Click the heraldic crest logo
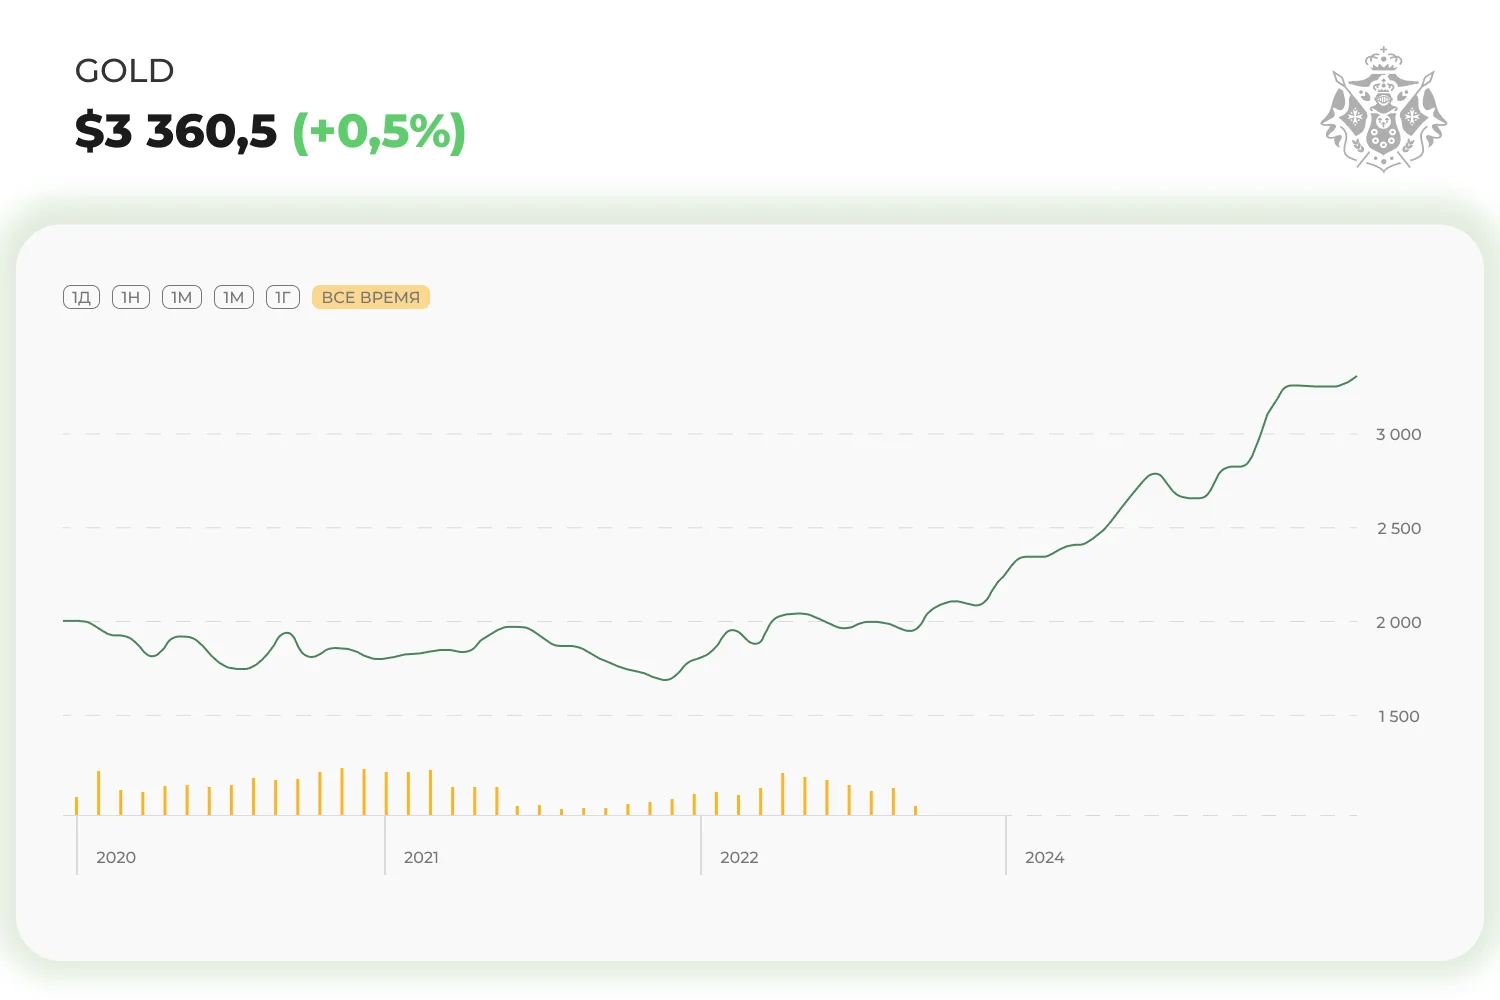The image size is (1500, 1000). [x=1383, y=109]
